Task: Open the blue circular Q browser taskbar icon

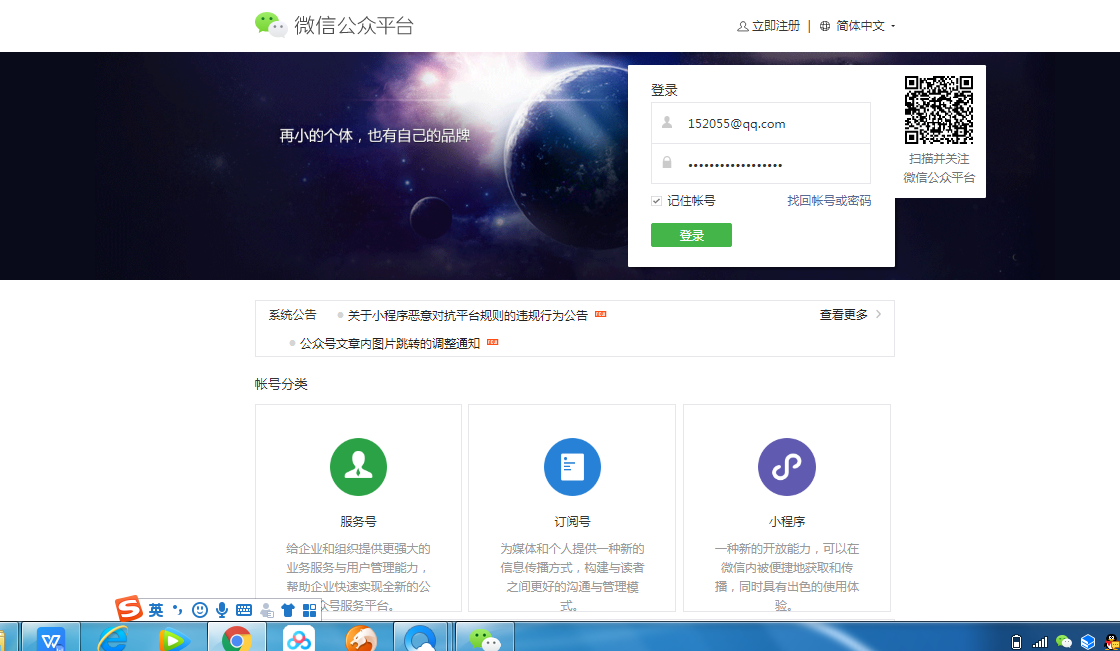Action: [x=421, y=637]
